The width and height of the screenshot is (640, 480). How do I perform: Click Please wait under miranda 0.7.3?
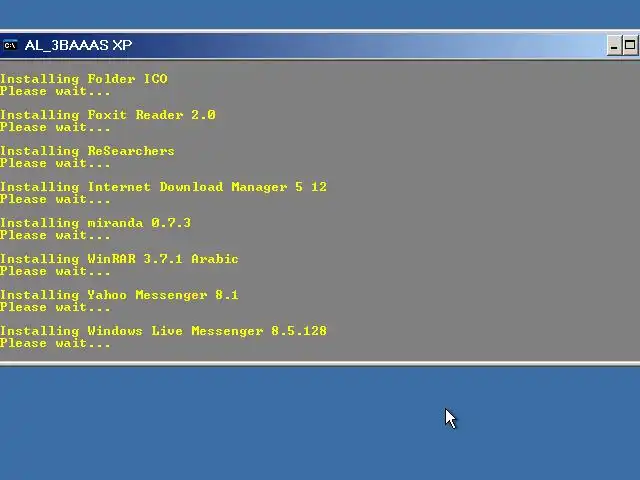55,235
